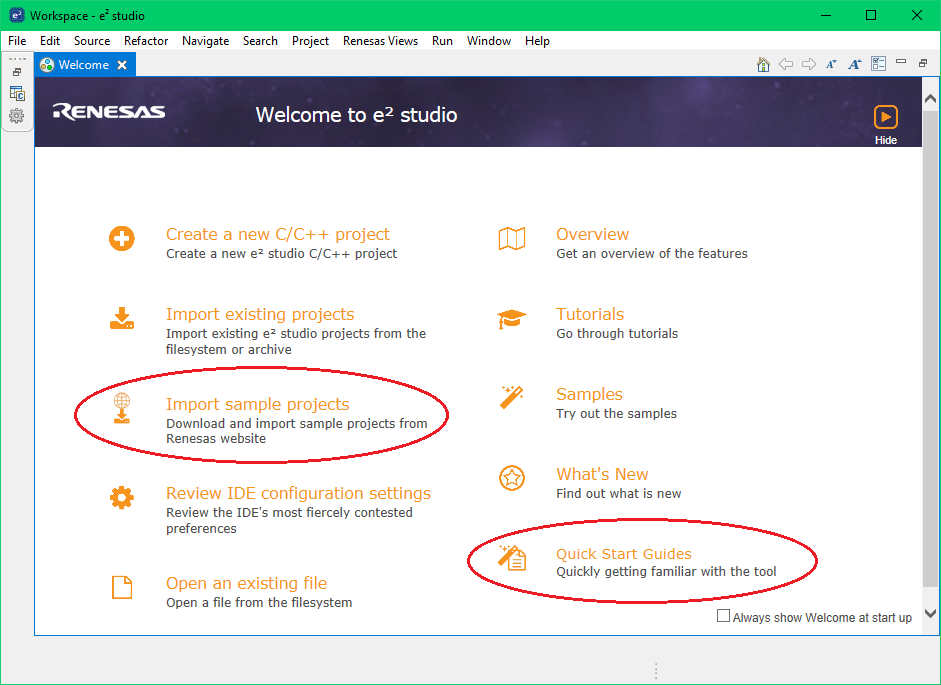Open the C/C++ projects icon in left trim
941x685 pixels.
click(x=17, y=93)
